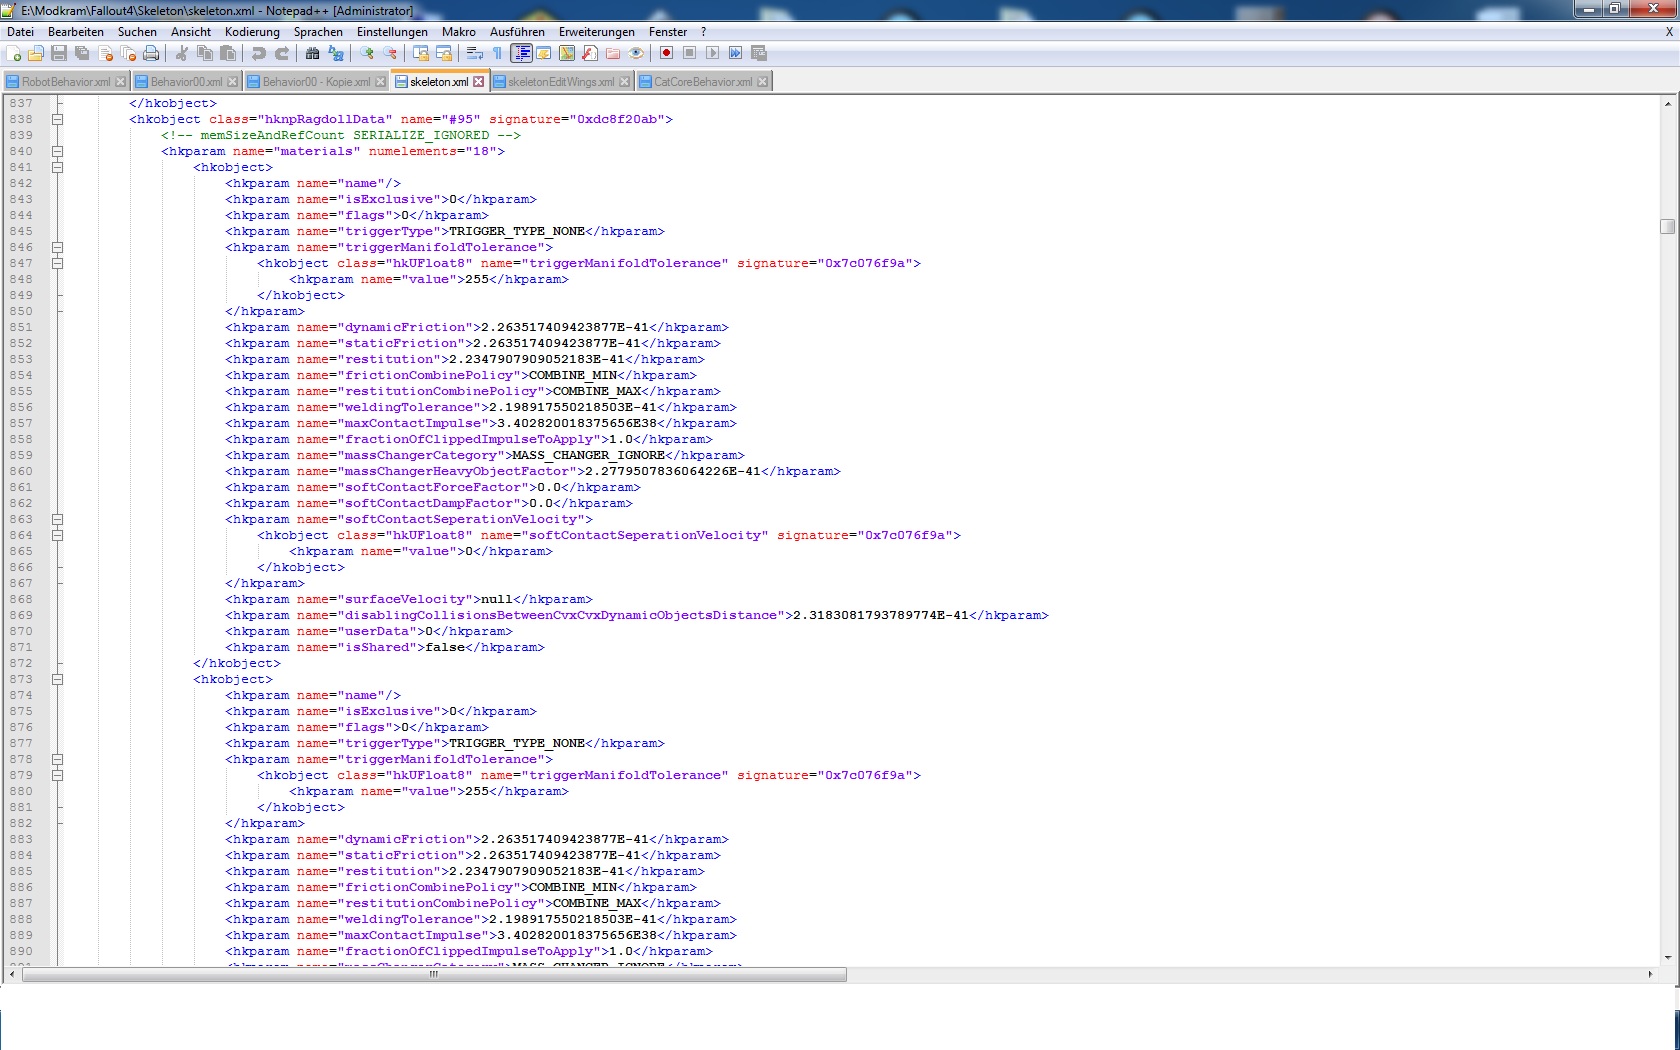Close the skeleton.xml tab
Image resolution: width=1680 pixels, height=1050 pixels.
479,82
